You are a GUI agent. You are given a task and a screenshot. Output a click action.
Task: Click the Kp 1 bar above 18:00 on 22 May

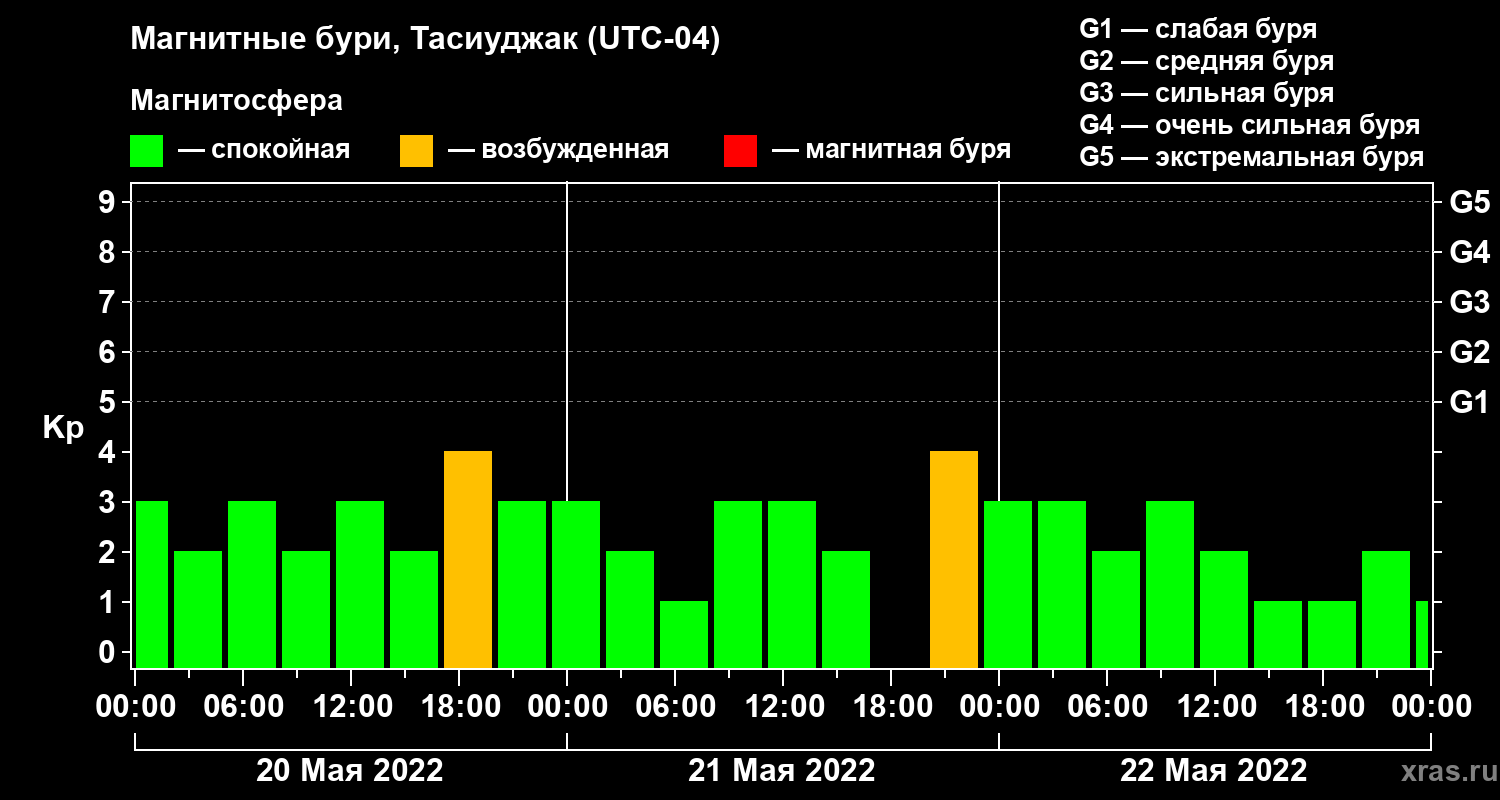(x=1332, y=635)
